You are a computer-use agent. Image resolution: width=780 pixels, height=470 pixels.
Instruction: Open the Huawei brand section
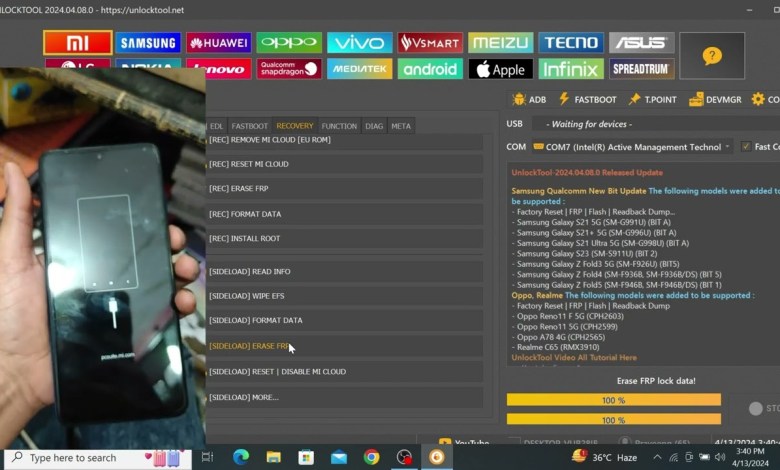click(x=219, y=43)
